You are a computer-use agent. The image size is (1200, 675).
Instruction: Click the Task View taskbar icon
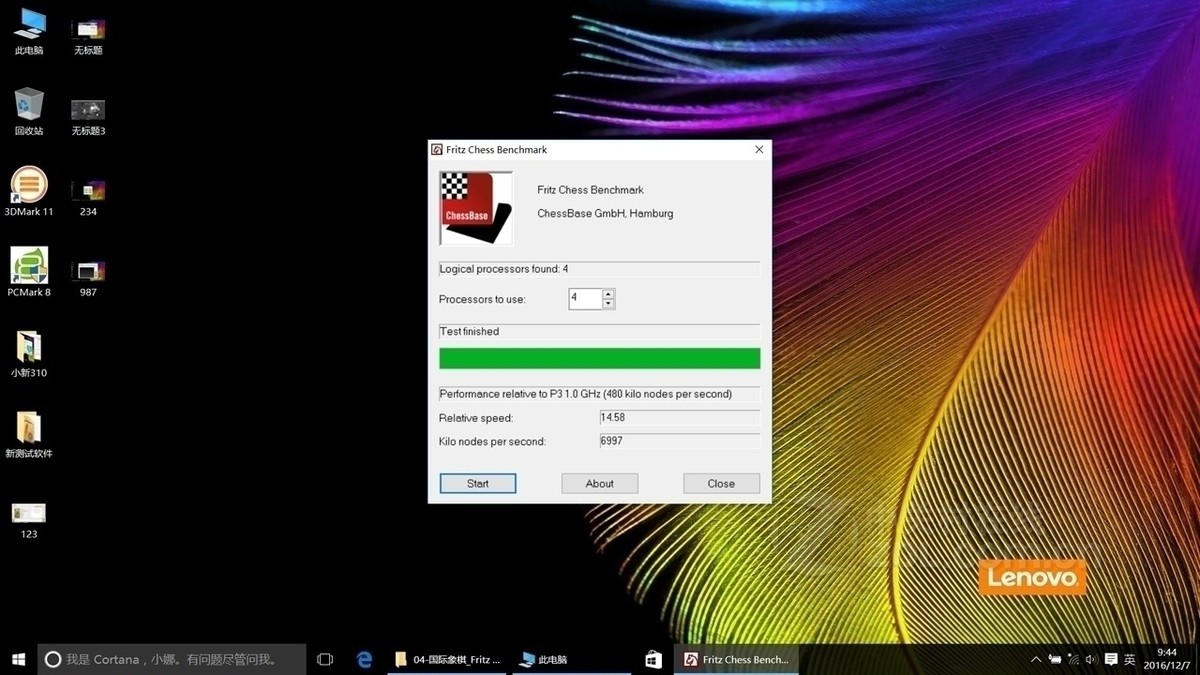[325, 660]
